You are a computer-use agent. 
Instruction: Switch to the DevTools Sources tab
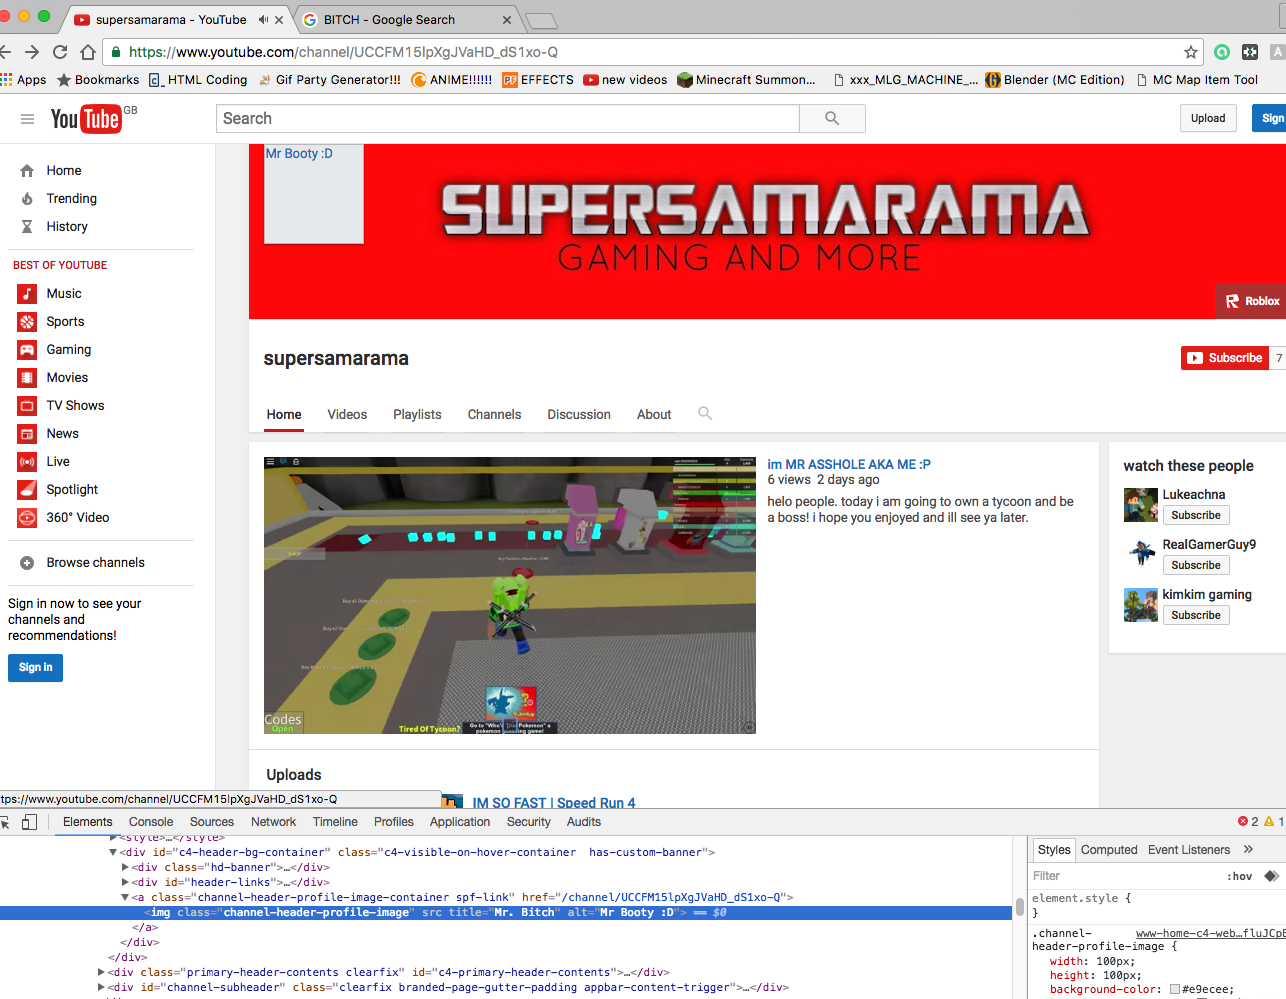click(x=212, y=822)
